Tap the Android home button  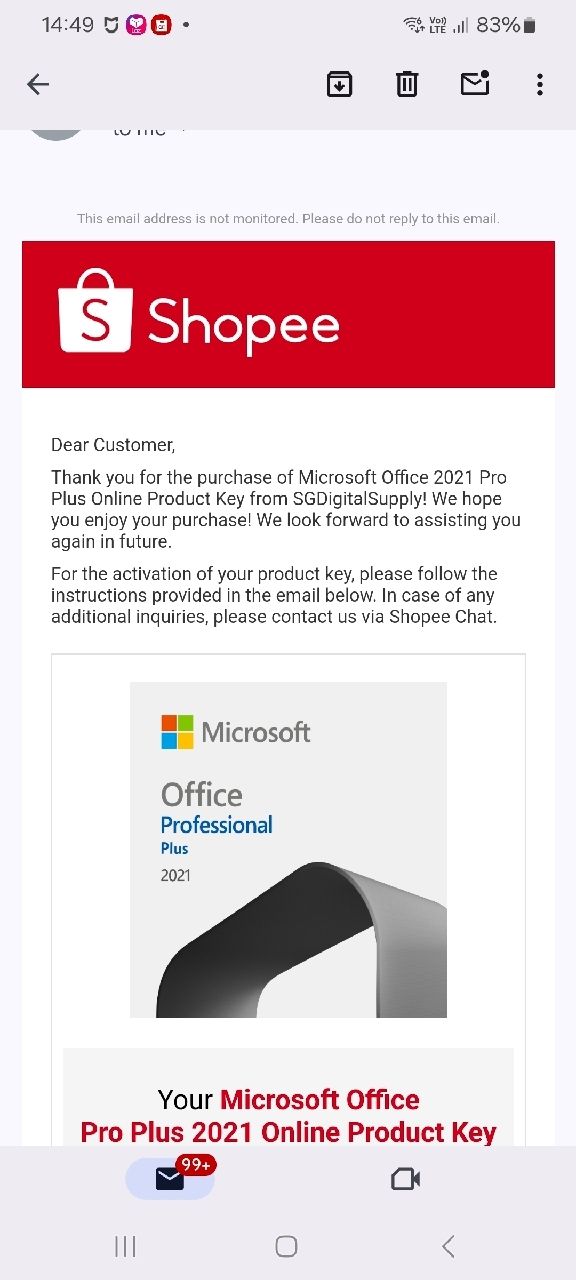click(x=286, y=1246)
